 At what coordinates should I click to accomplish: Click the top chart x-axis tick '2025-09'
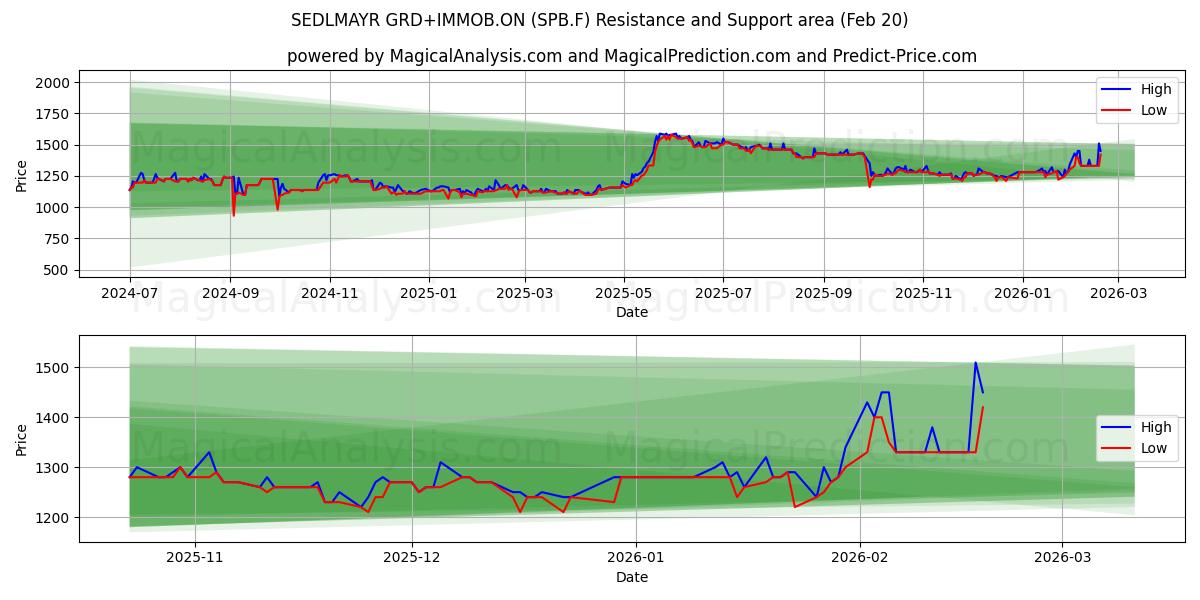click(824, 294)
